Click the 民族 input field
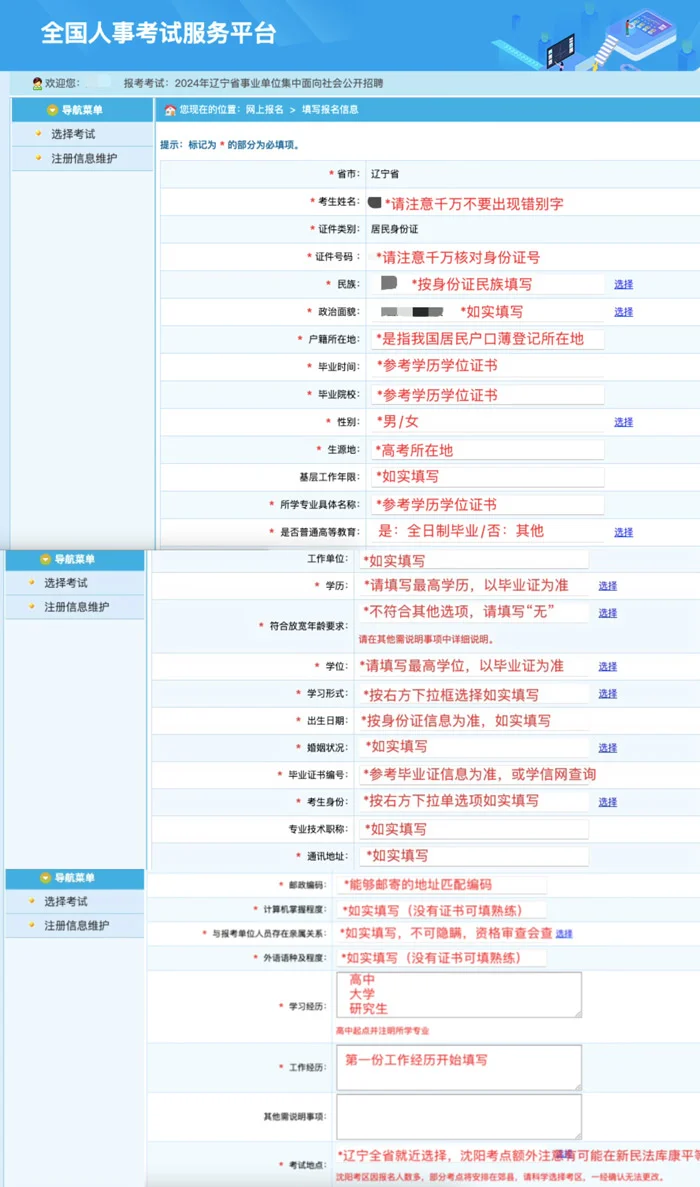Screen dimensions: 700x1187 (x=487, y=285)
